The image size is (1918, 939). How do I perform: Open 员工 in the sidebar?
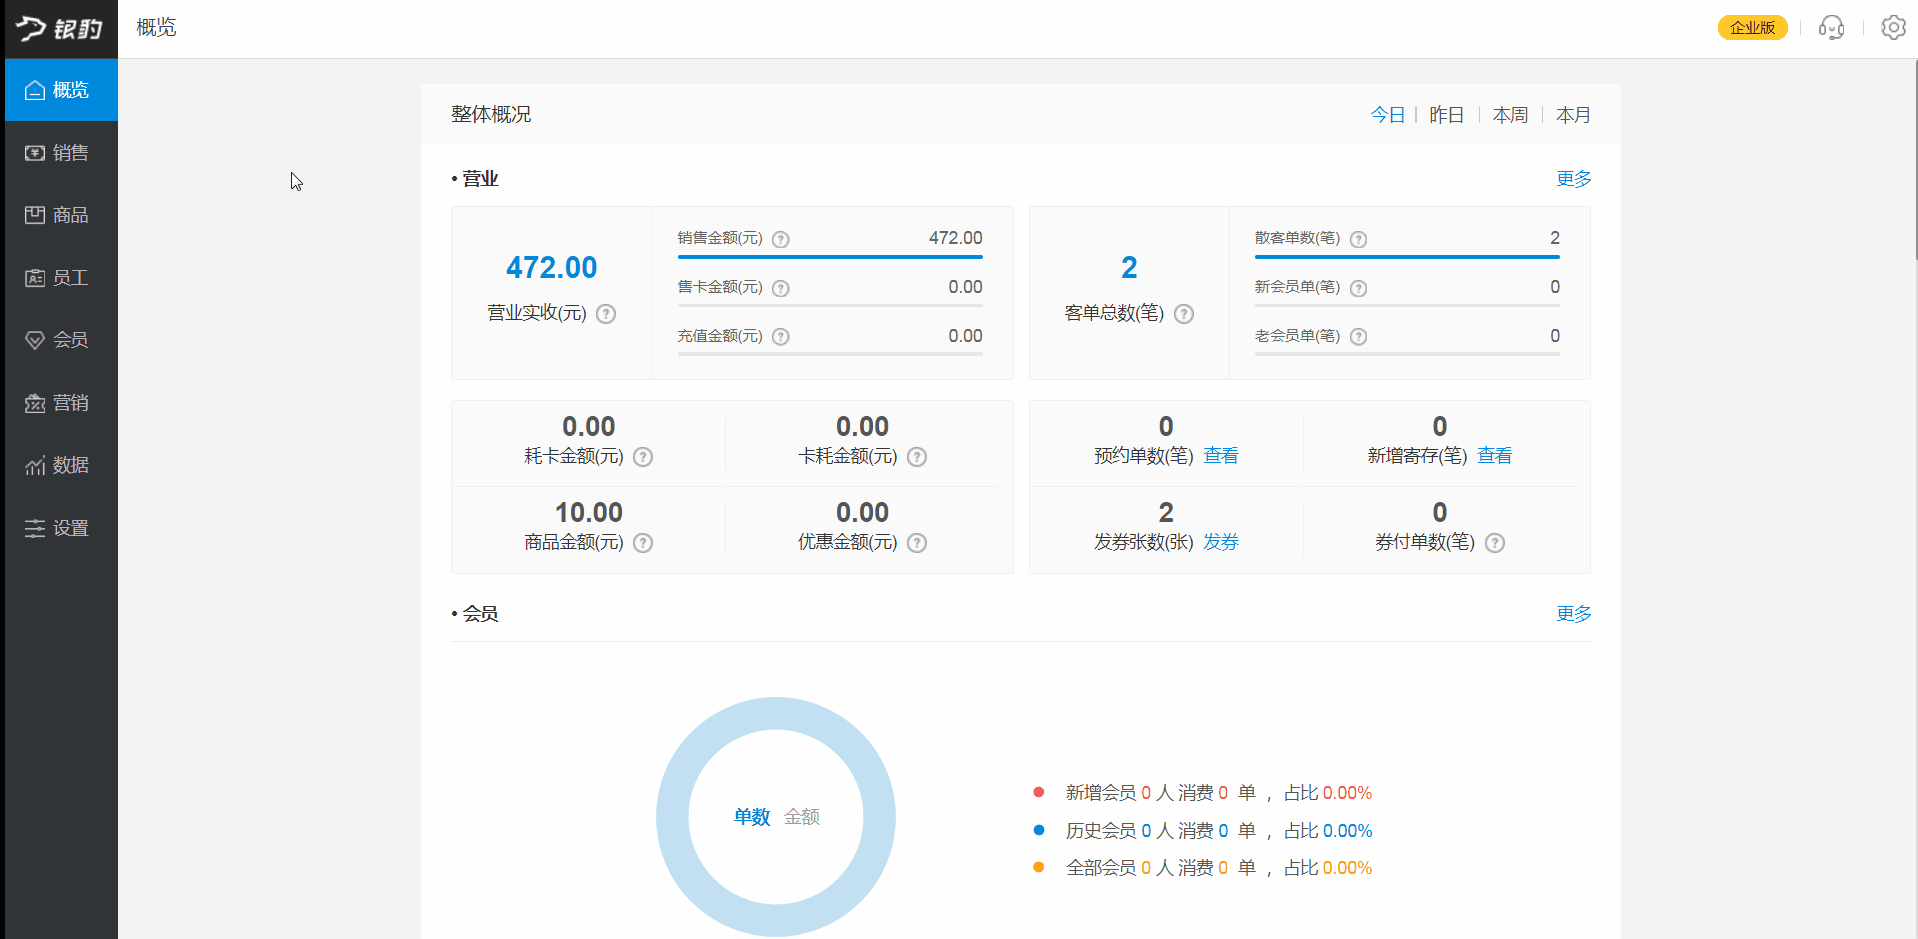pos(61,278)
